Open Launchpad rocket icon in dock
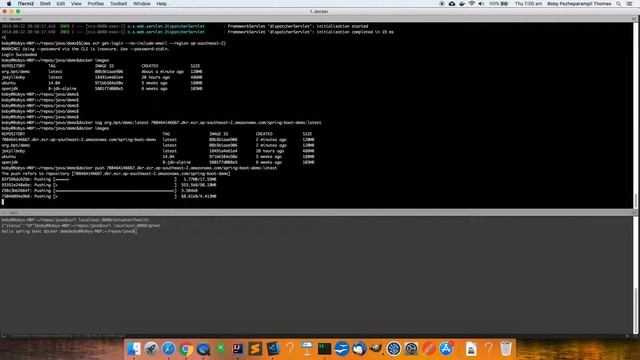The image size is (640, 360). [151, 349]
